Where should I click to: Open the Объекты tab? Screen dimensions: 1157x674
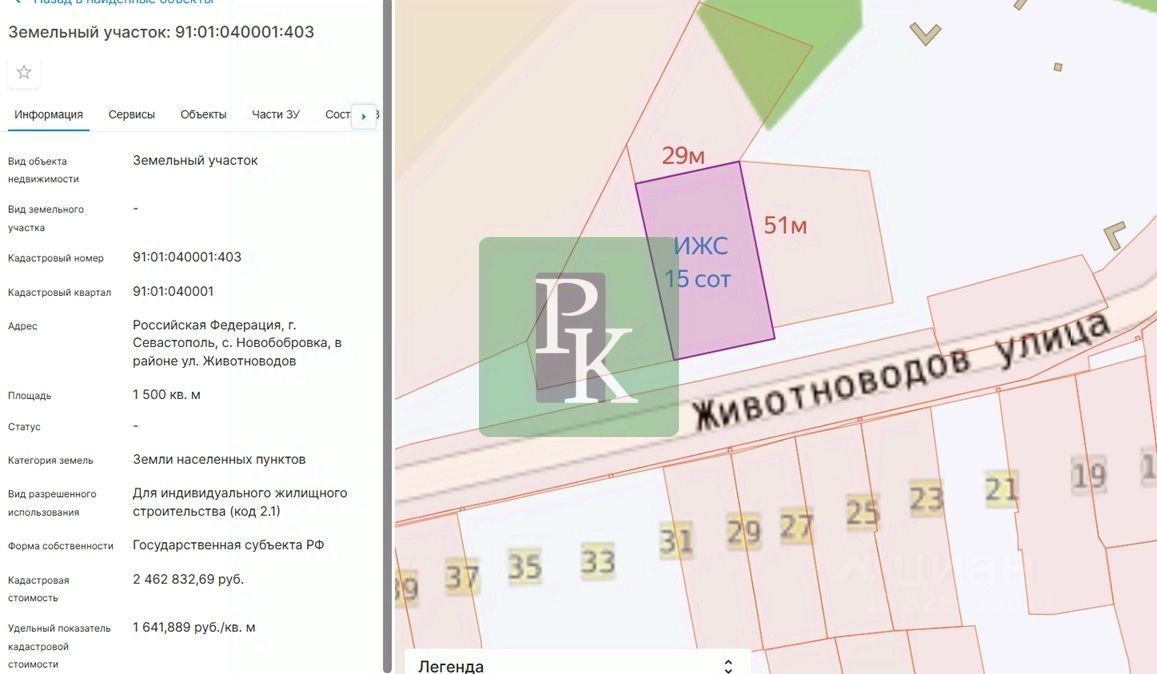(x=203, y=115)
